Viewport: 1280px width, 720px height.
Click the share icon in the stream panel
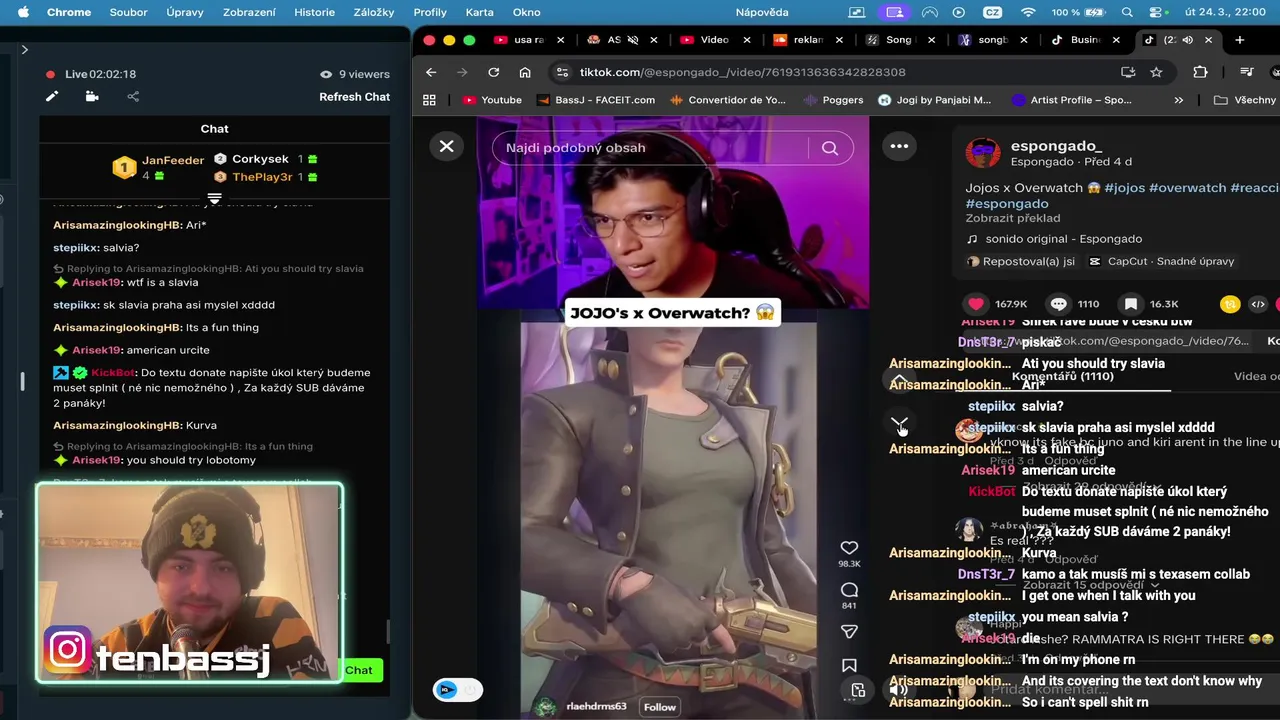[x=133, y=97]
